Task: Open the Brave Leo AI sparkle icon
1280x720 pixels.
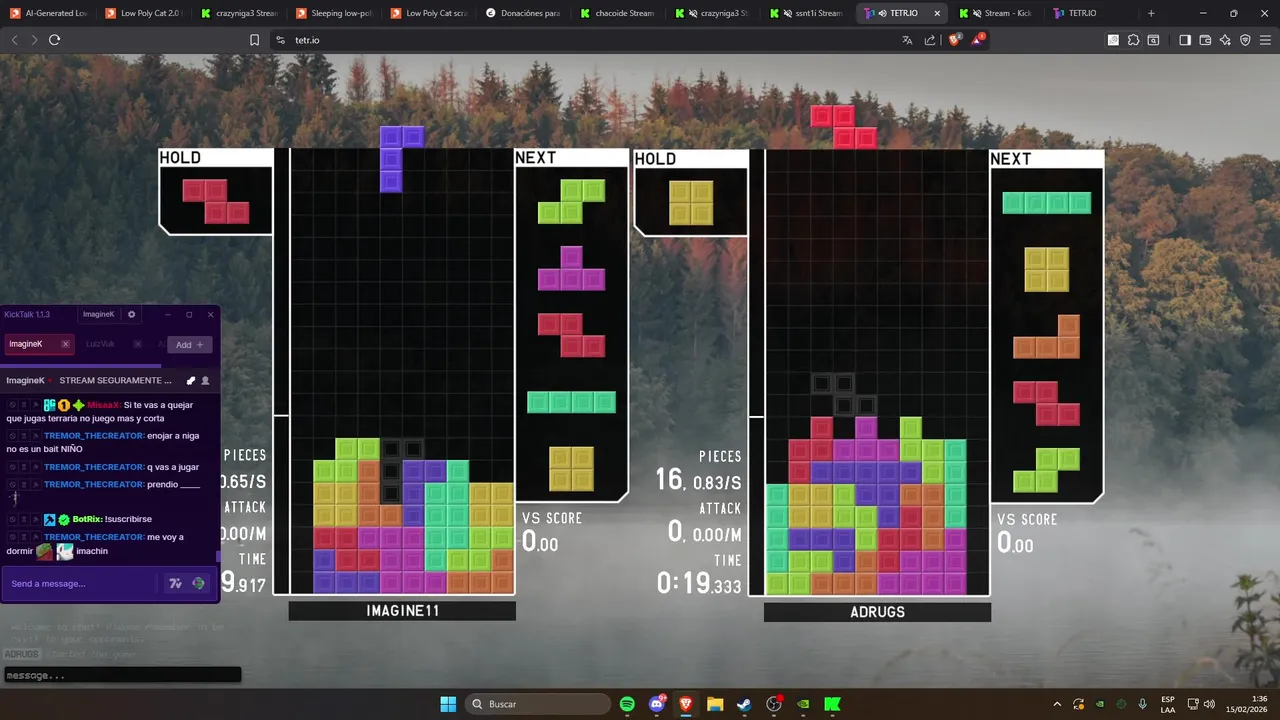Action: [x=1225, y=40]
